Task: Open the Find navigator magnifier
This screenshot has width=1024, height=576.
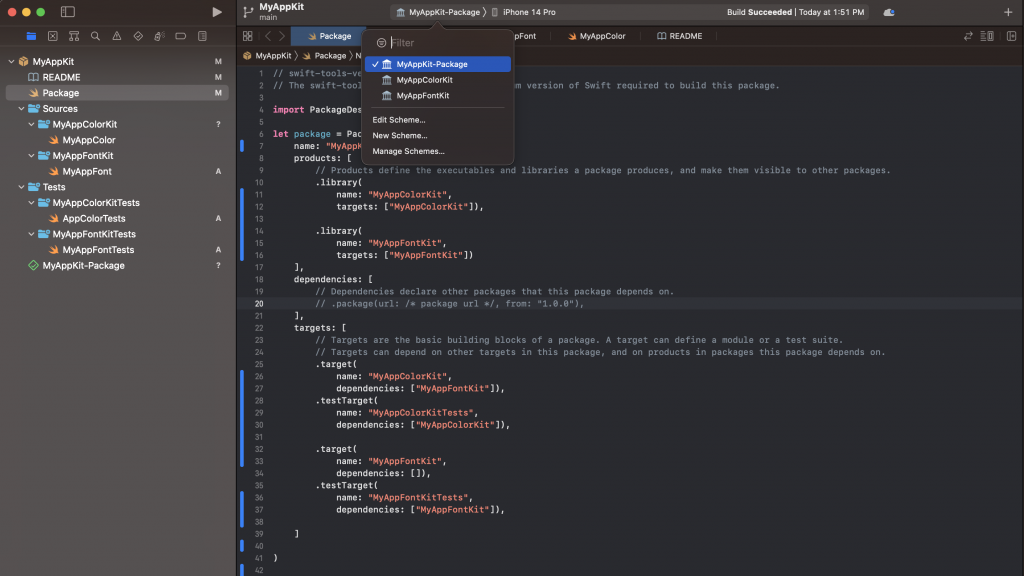Action: [95, 36]
